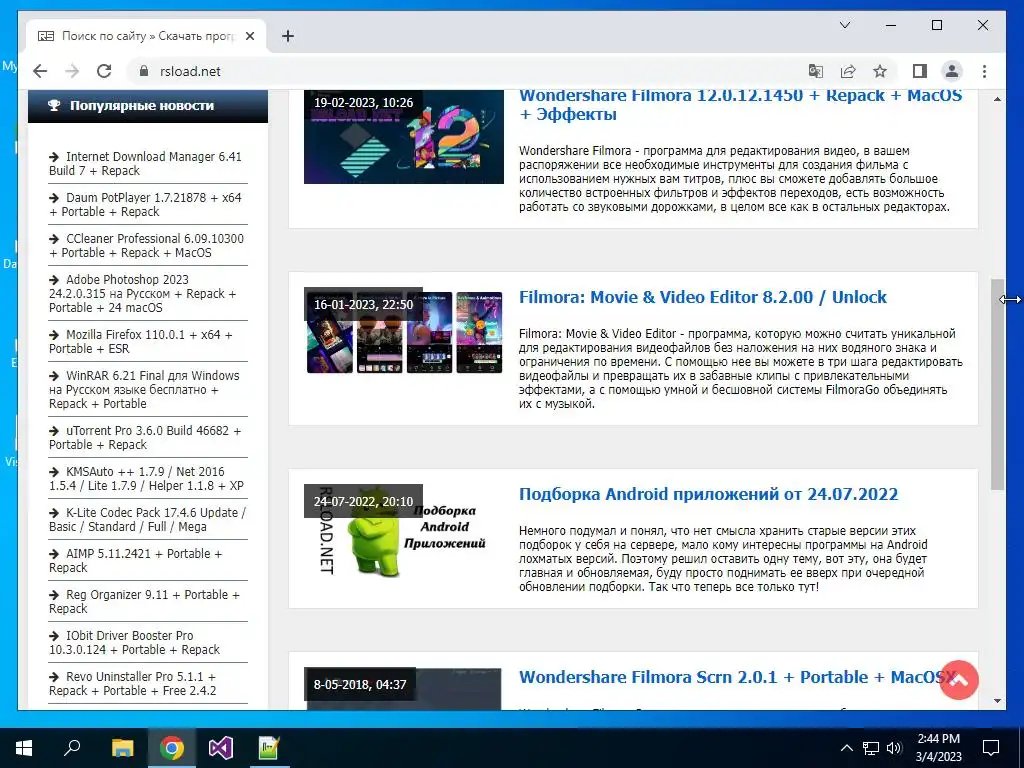Image resolution: width=1024 pixels, height=768 pixels.
Task: Open the green notepad app on taskbar
Action: coord(269,748)
